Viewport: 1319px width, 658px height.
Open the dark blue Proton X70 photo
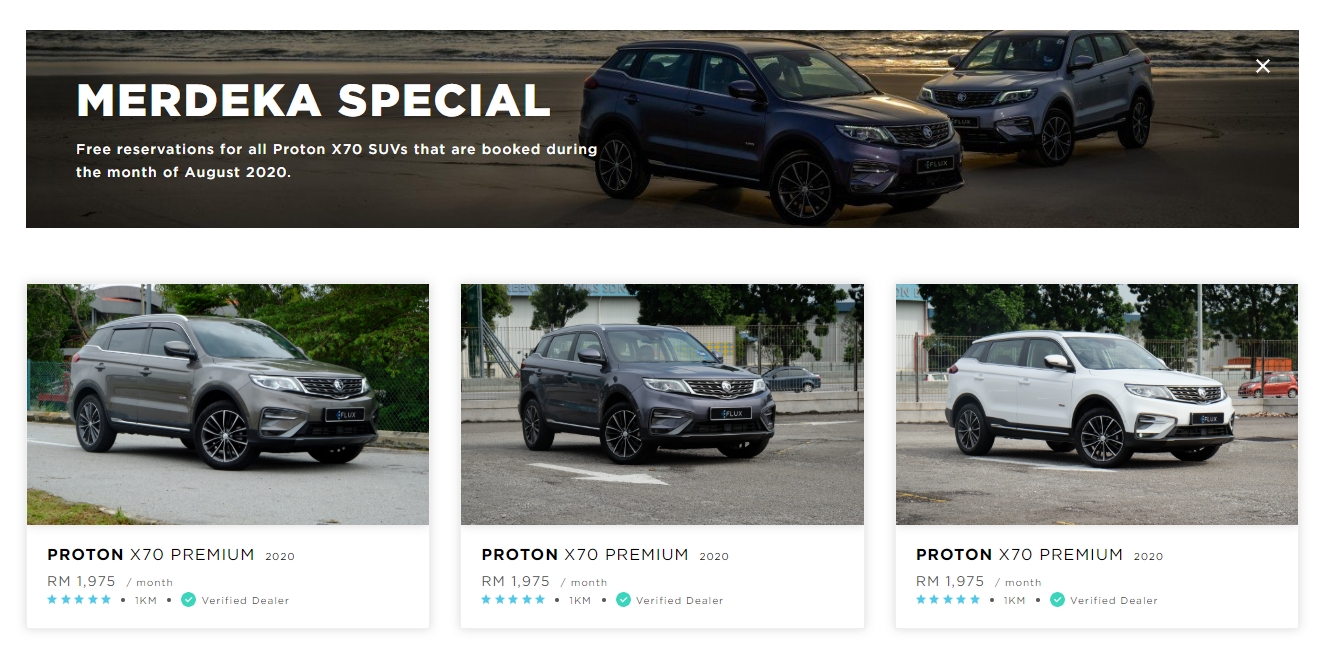[x=662, y=404]
